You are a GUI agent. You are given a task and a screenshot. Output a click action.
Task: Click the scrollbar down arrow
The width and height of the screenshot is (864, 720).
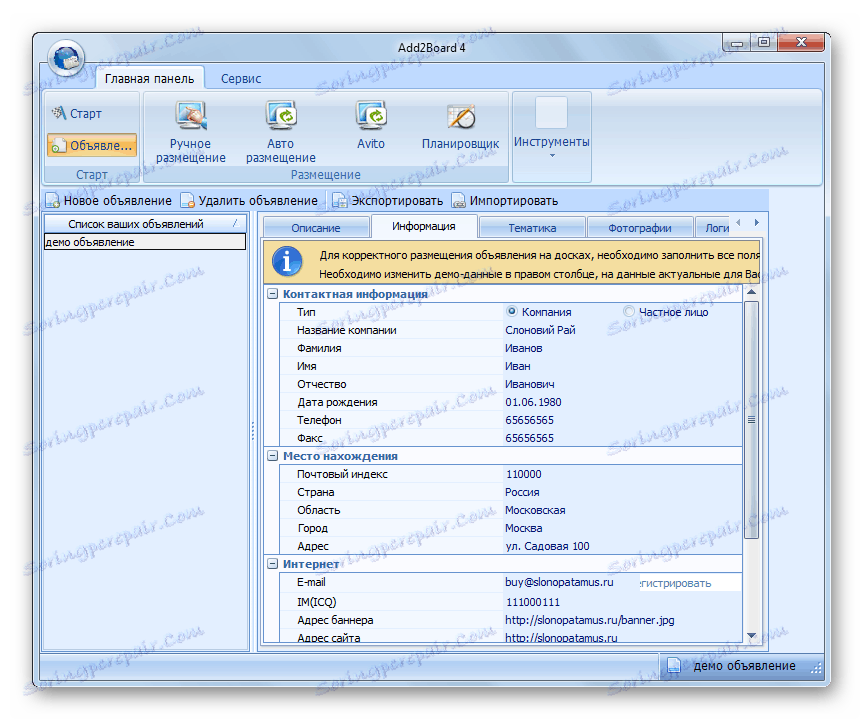point(751,636)
